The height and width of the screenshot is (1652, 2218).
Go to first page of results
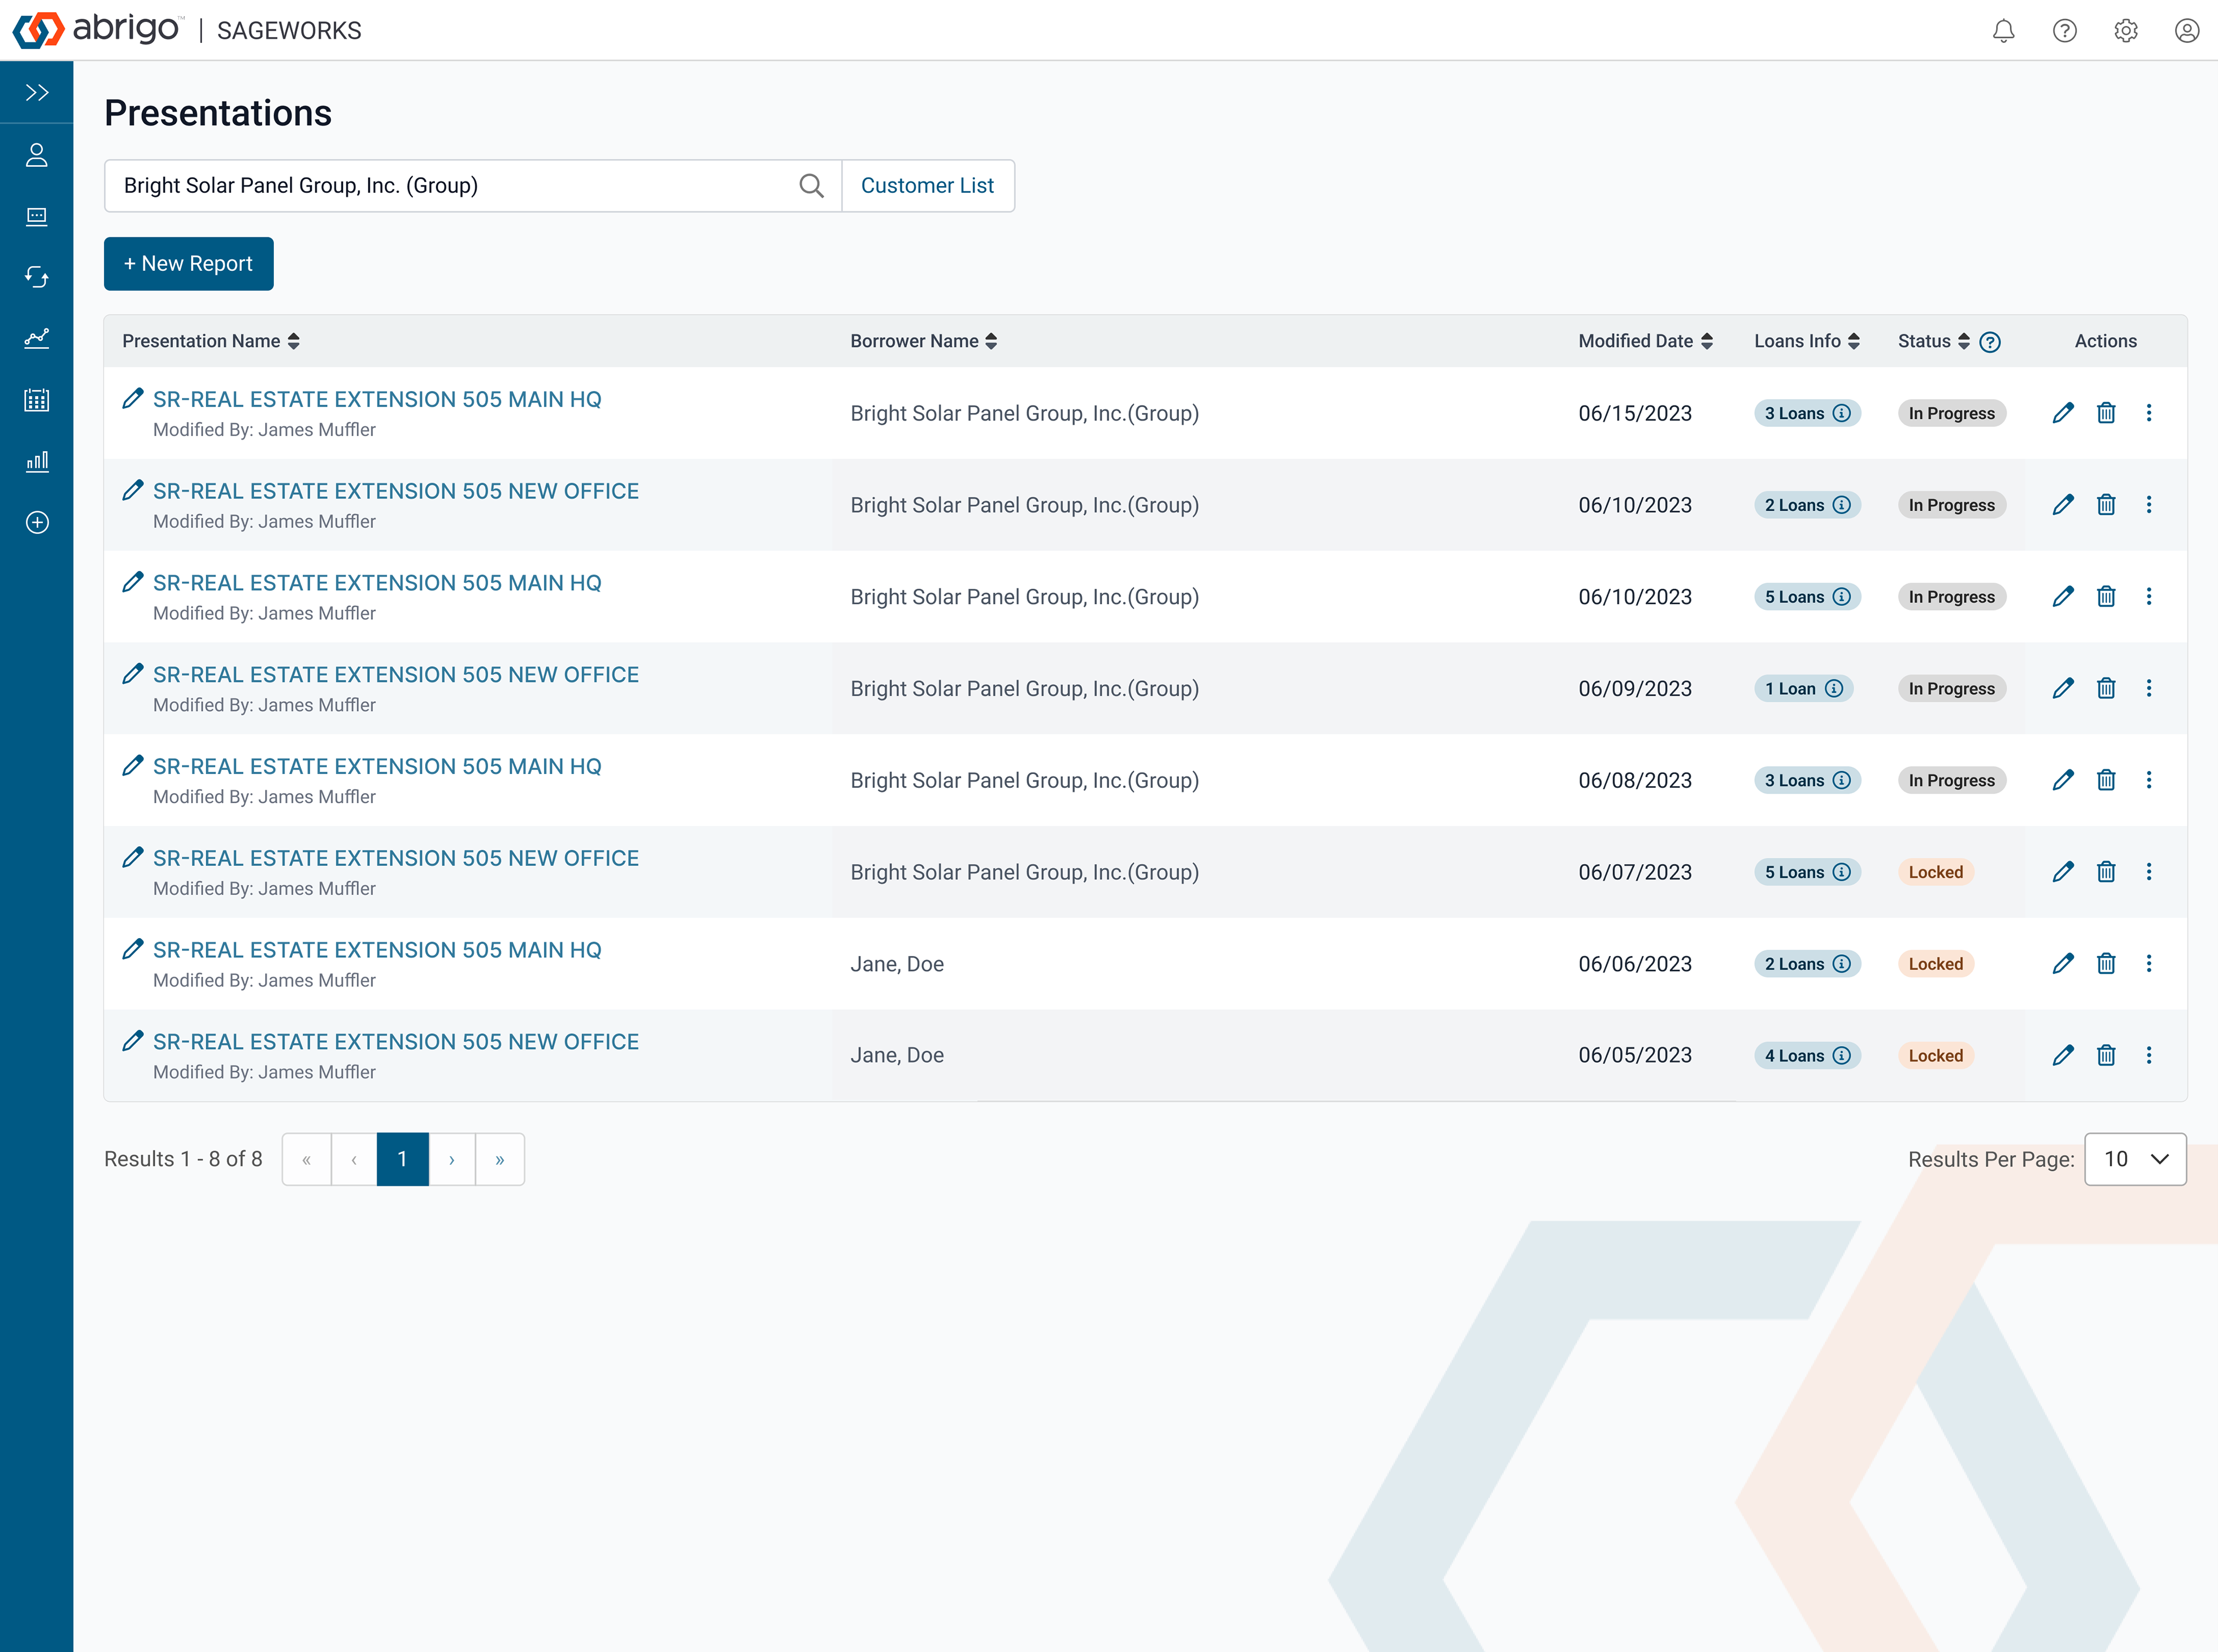pyautogui.click(x=307, y=1159)
